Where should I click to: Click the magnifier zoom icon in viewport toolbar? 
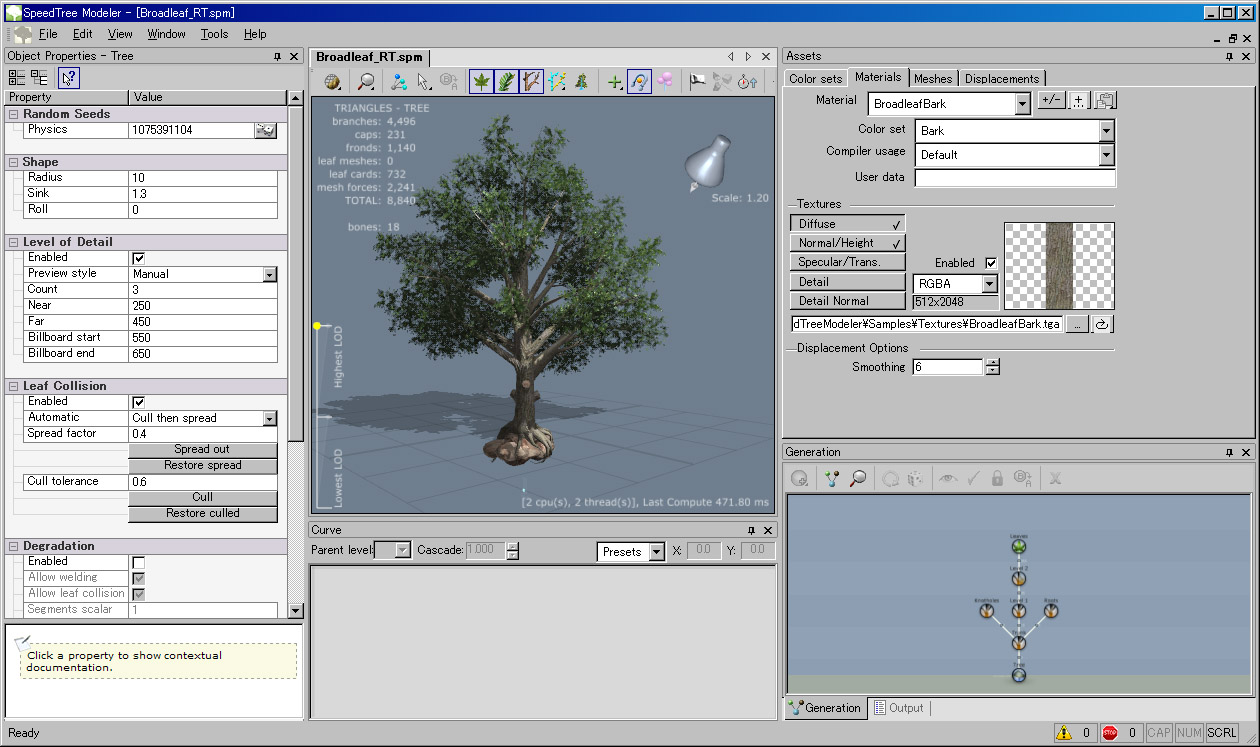(x=367, y=82)
